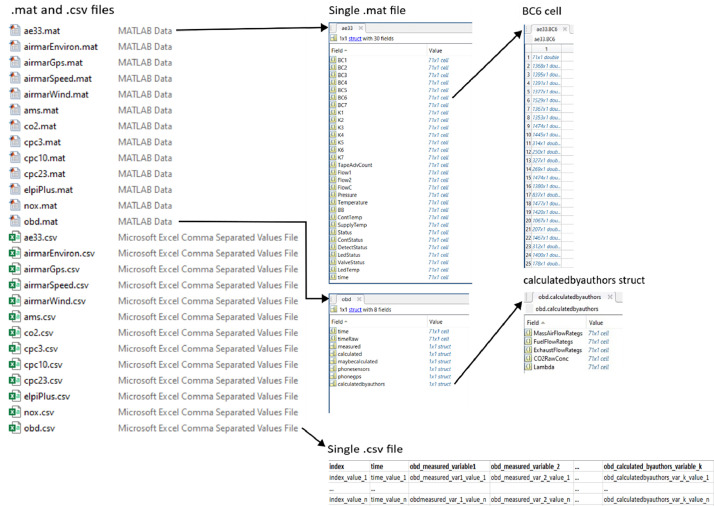The height and width of the screenshot is (506, 714).
Task: Open the 71x1 cell value of MassAirFlowRategs
Action: pyautogui.click(x=598, y=333)
